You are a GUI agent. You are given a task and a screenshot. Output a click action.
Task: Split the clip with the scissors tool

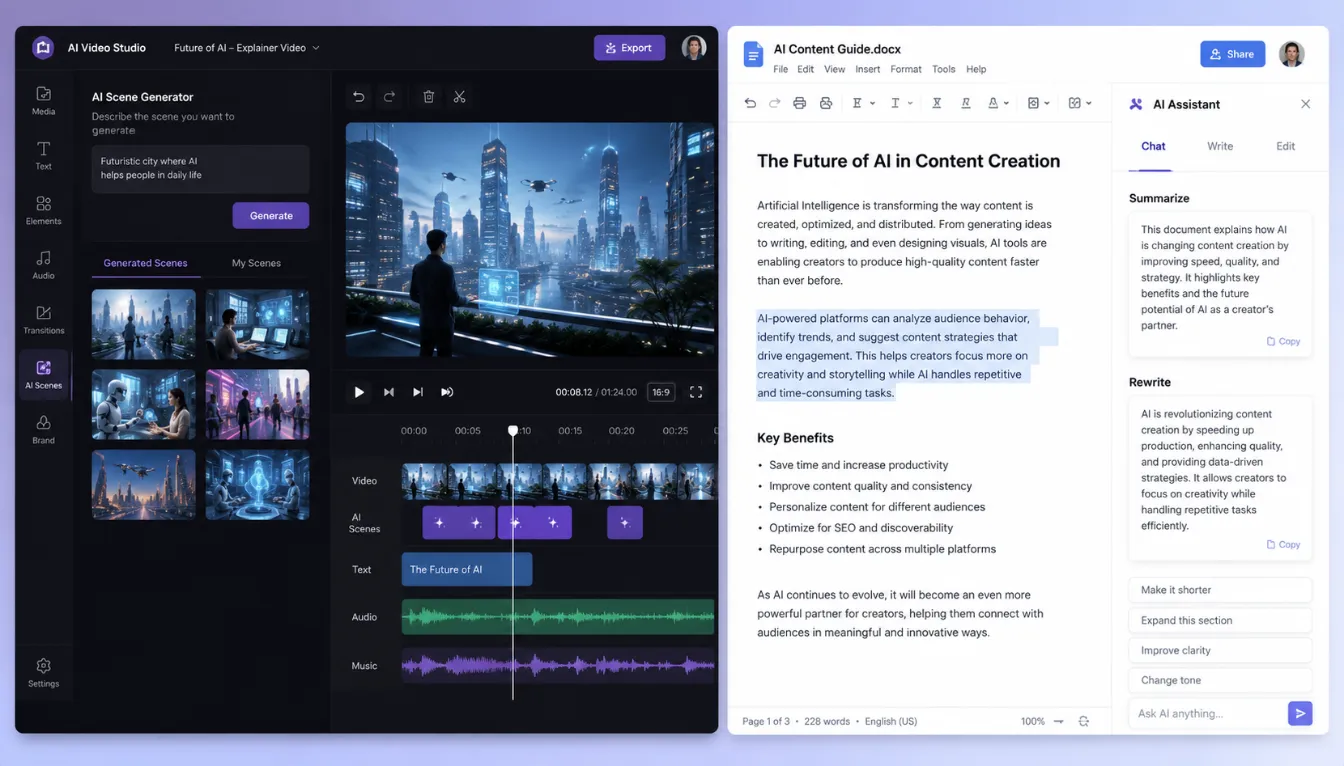[459, 97]
